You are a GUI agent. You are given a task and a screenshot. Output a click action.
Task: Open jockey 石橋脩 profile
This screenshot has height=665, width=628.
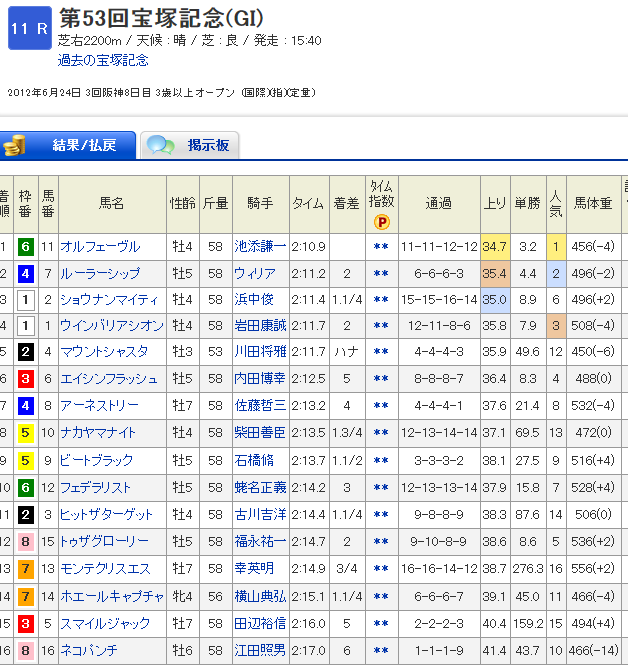point(254,460)
